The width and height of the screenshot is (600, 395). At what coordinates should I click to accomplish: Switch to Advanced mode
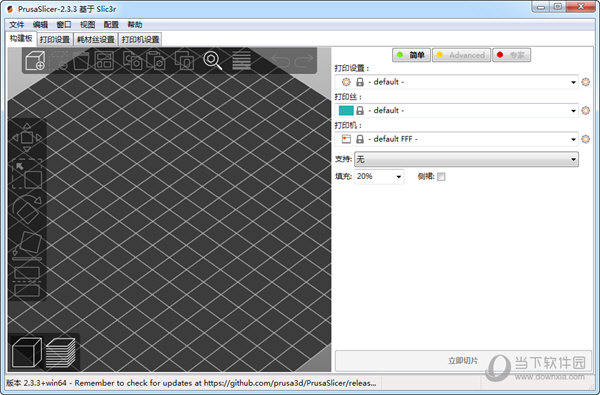click(x=461, y=55)
